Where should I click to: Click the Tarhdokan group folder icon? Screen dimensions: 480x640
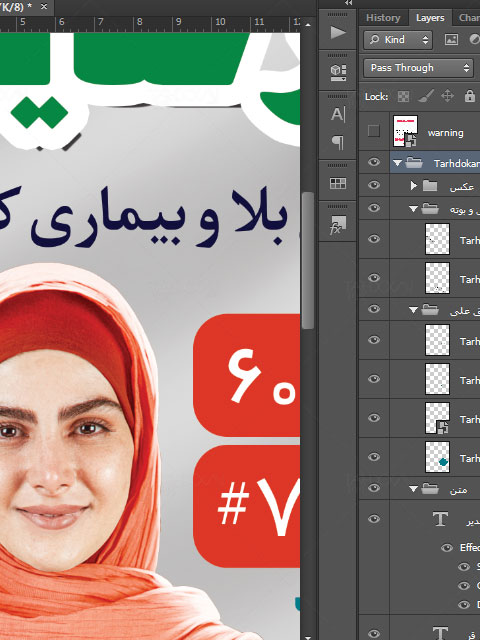pyautogui.click(x=414, y=163)
